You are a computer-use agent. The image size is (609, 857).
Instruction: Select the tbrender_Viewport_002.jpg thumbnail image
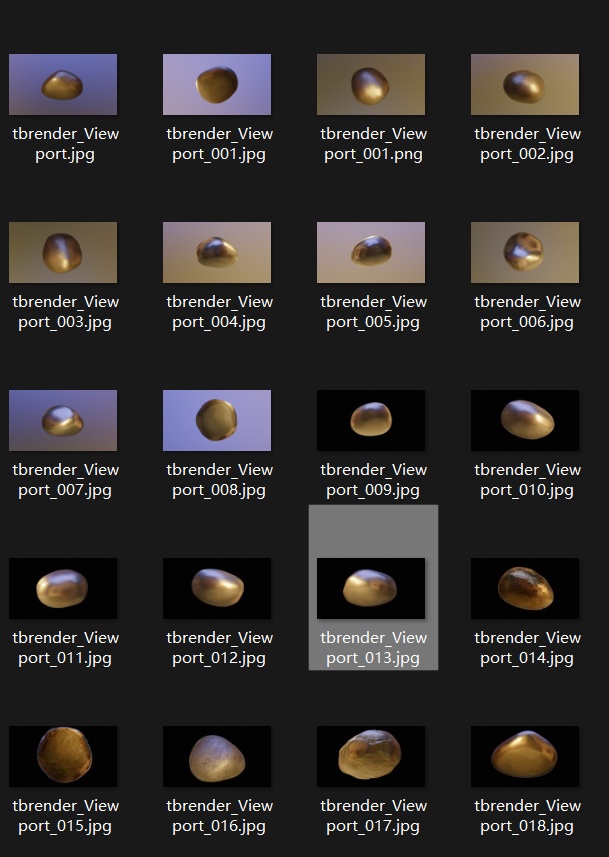click(525, 84)
